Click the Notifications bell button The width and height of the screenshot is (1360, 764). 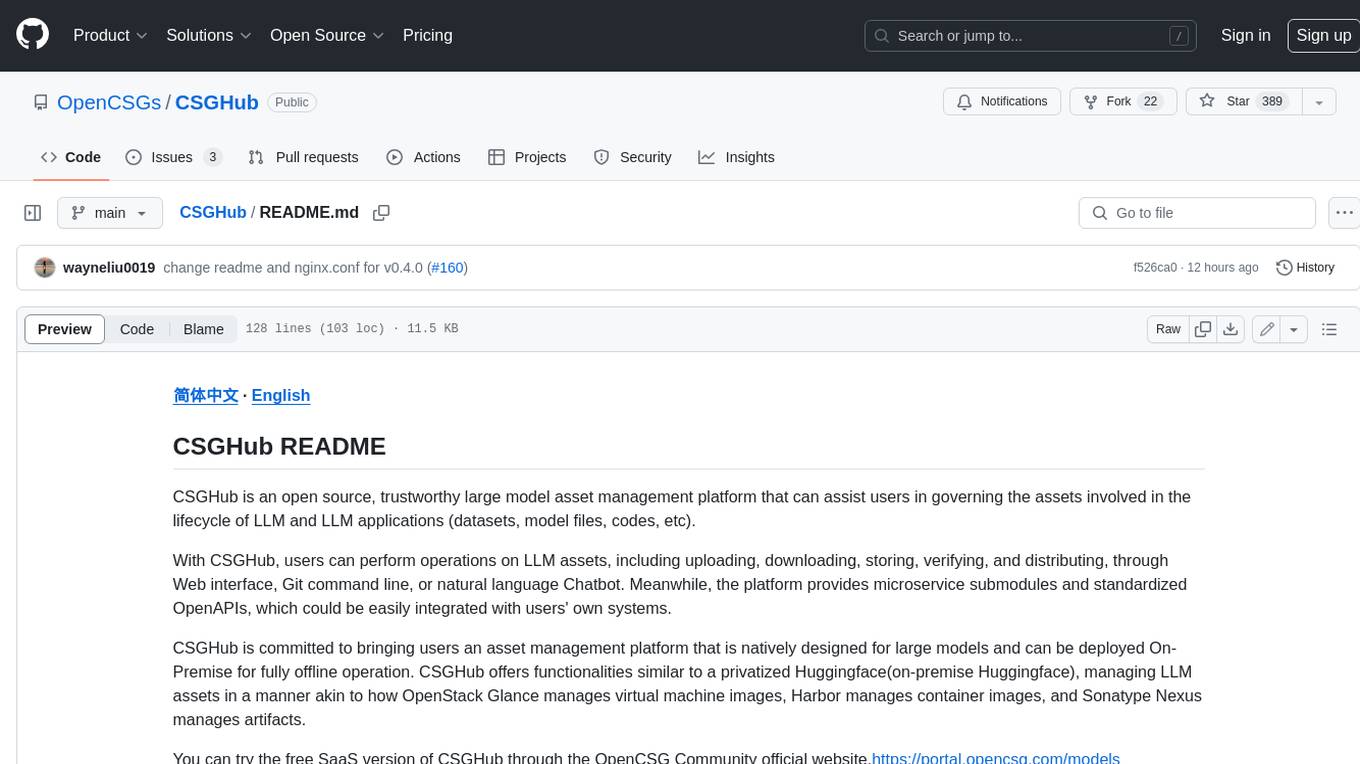tap(1002, 102)
